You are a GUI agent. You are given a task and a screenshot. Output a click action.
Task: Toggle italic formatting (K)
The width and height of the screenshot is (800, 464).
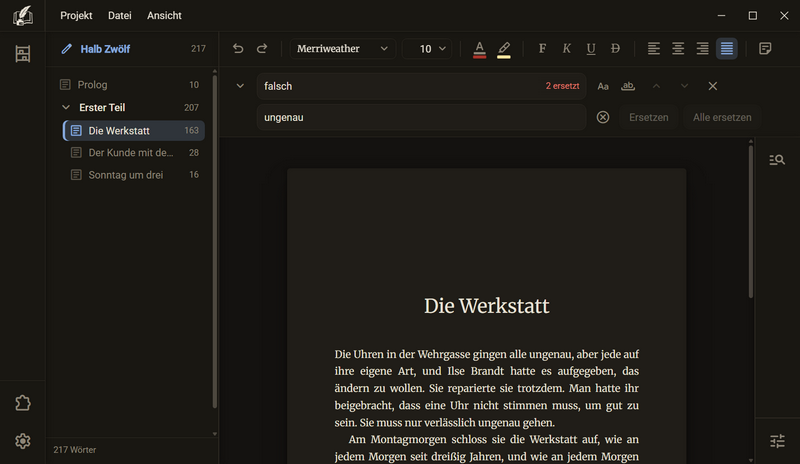point(566,48)
